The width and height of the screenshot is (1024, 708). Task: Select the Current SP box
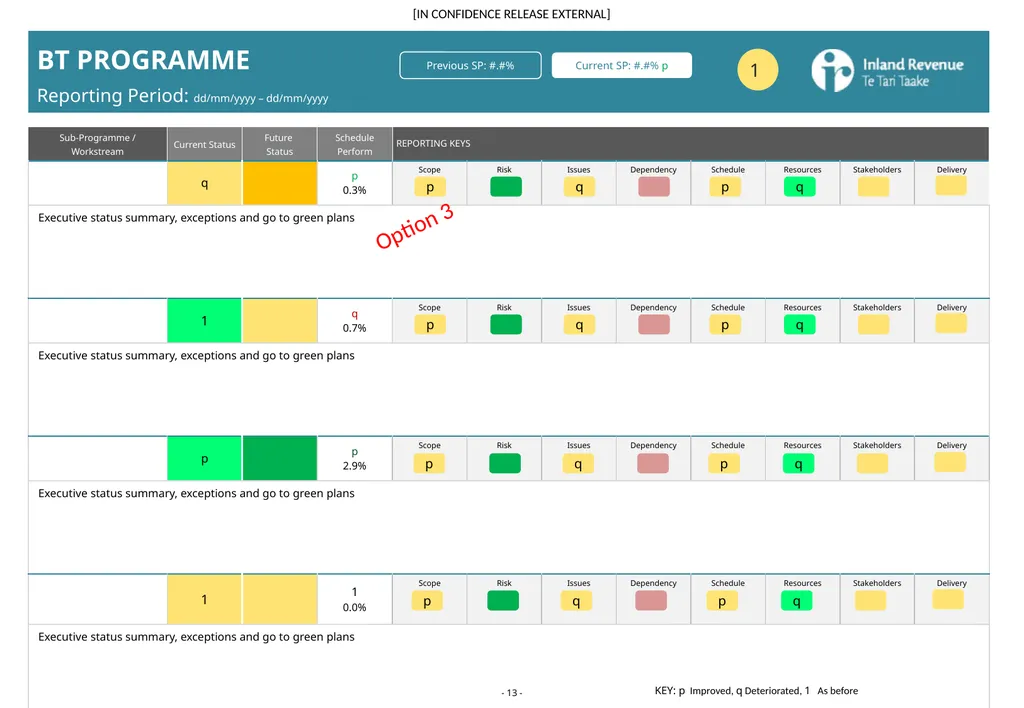[x=622, y=65]
